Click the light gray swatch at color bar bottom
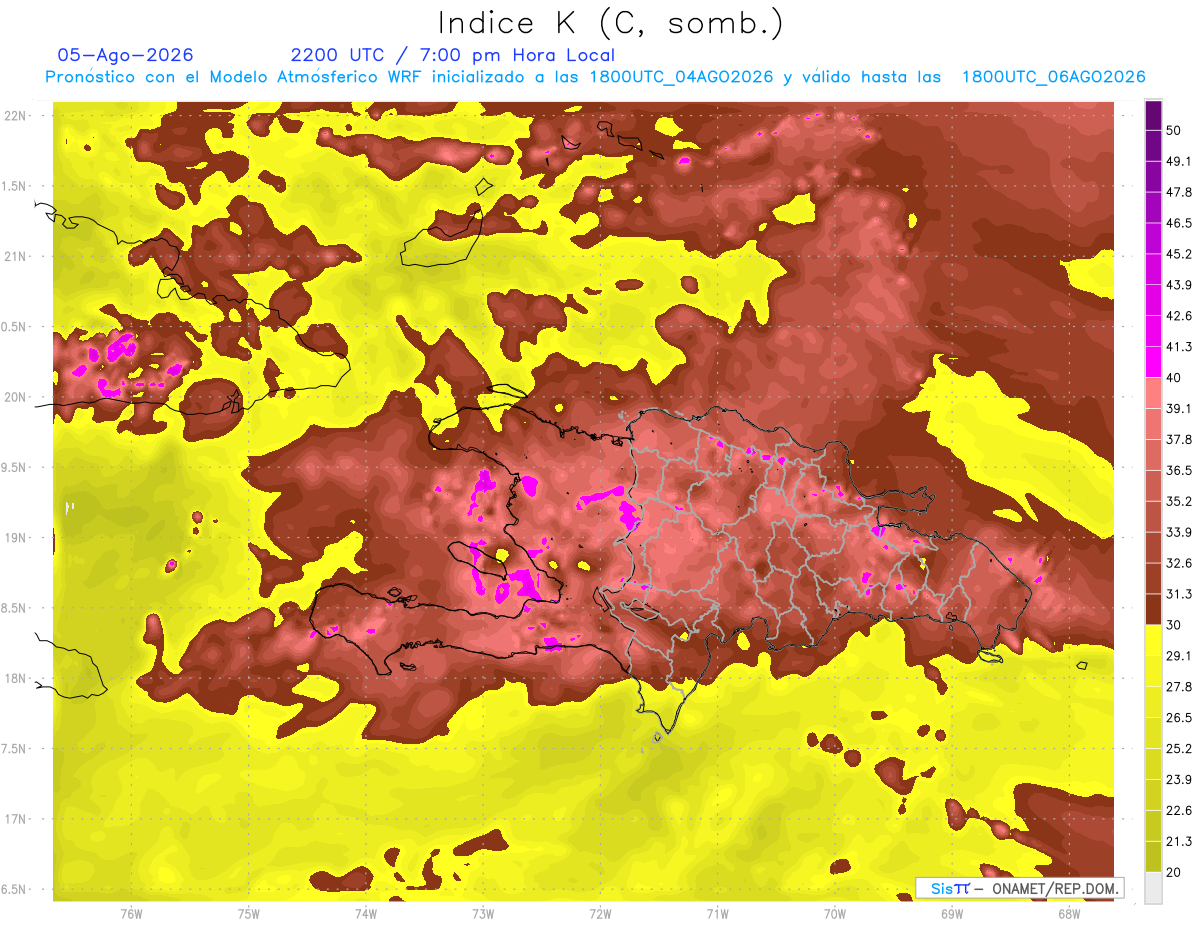The image size is (1200, 927). click(1153, 888)
